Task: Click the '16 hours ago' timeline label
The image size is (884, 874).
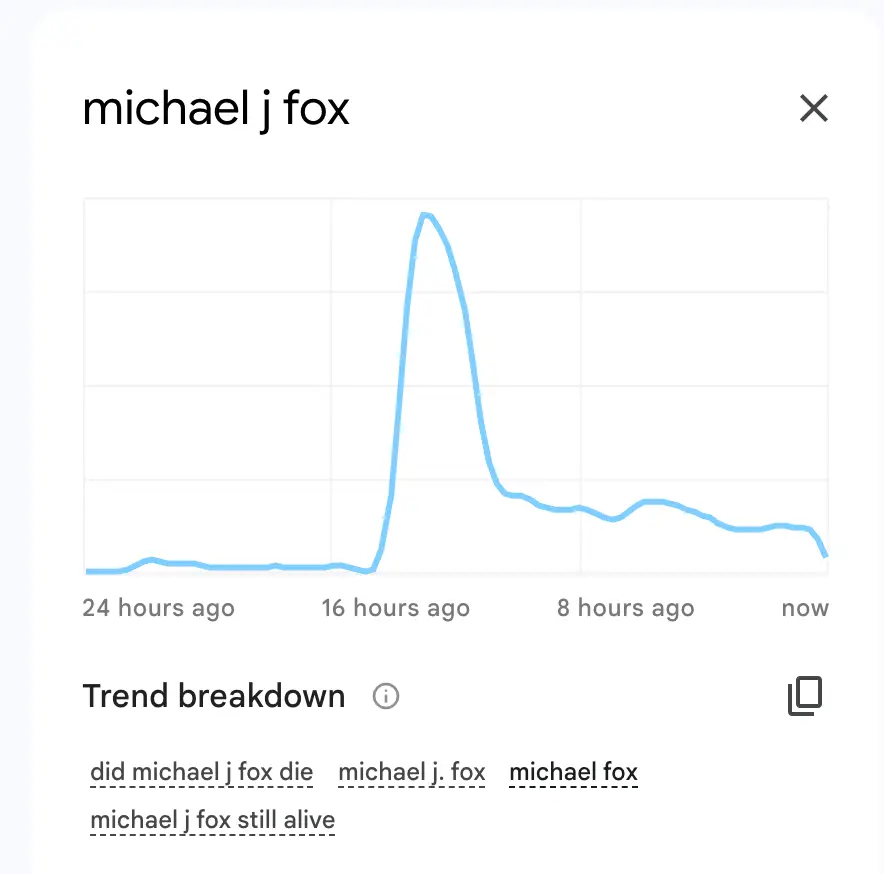Action: 395,607
